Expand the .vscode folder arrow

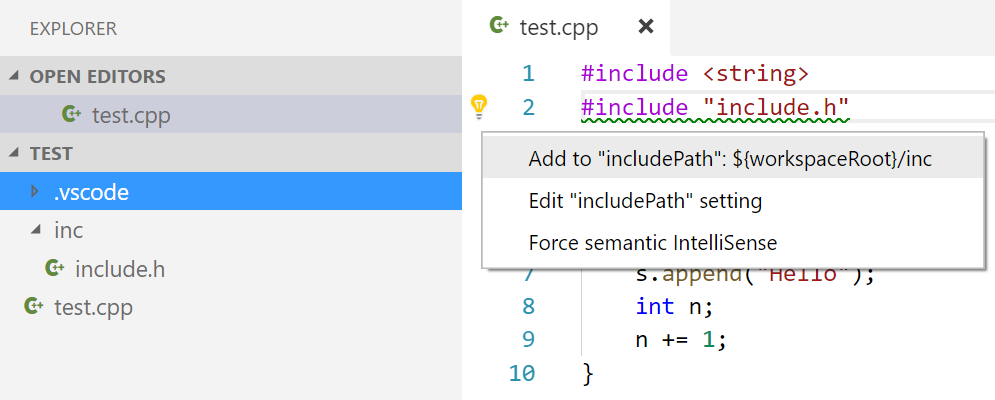[x=36, y=192]
